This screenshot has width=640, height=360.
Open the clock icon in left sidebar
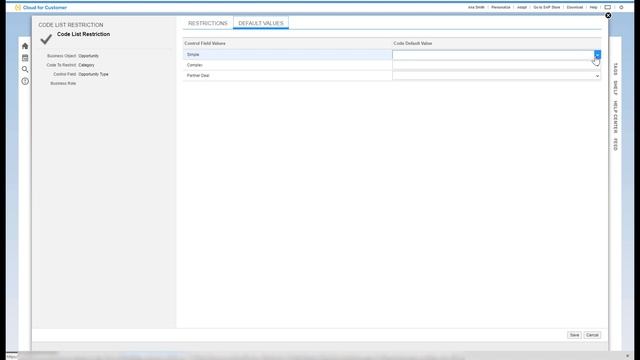point(25,81)
